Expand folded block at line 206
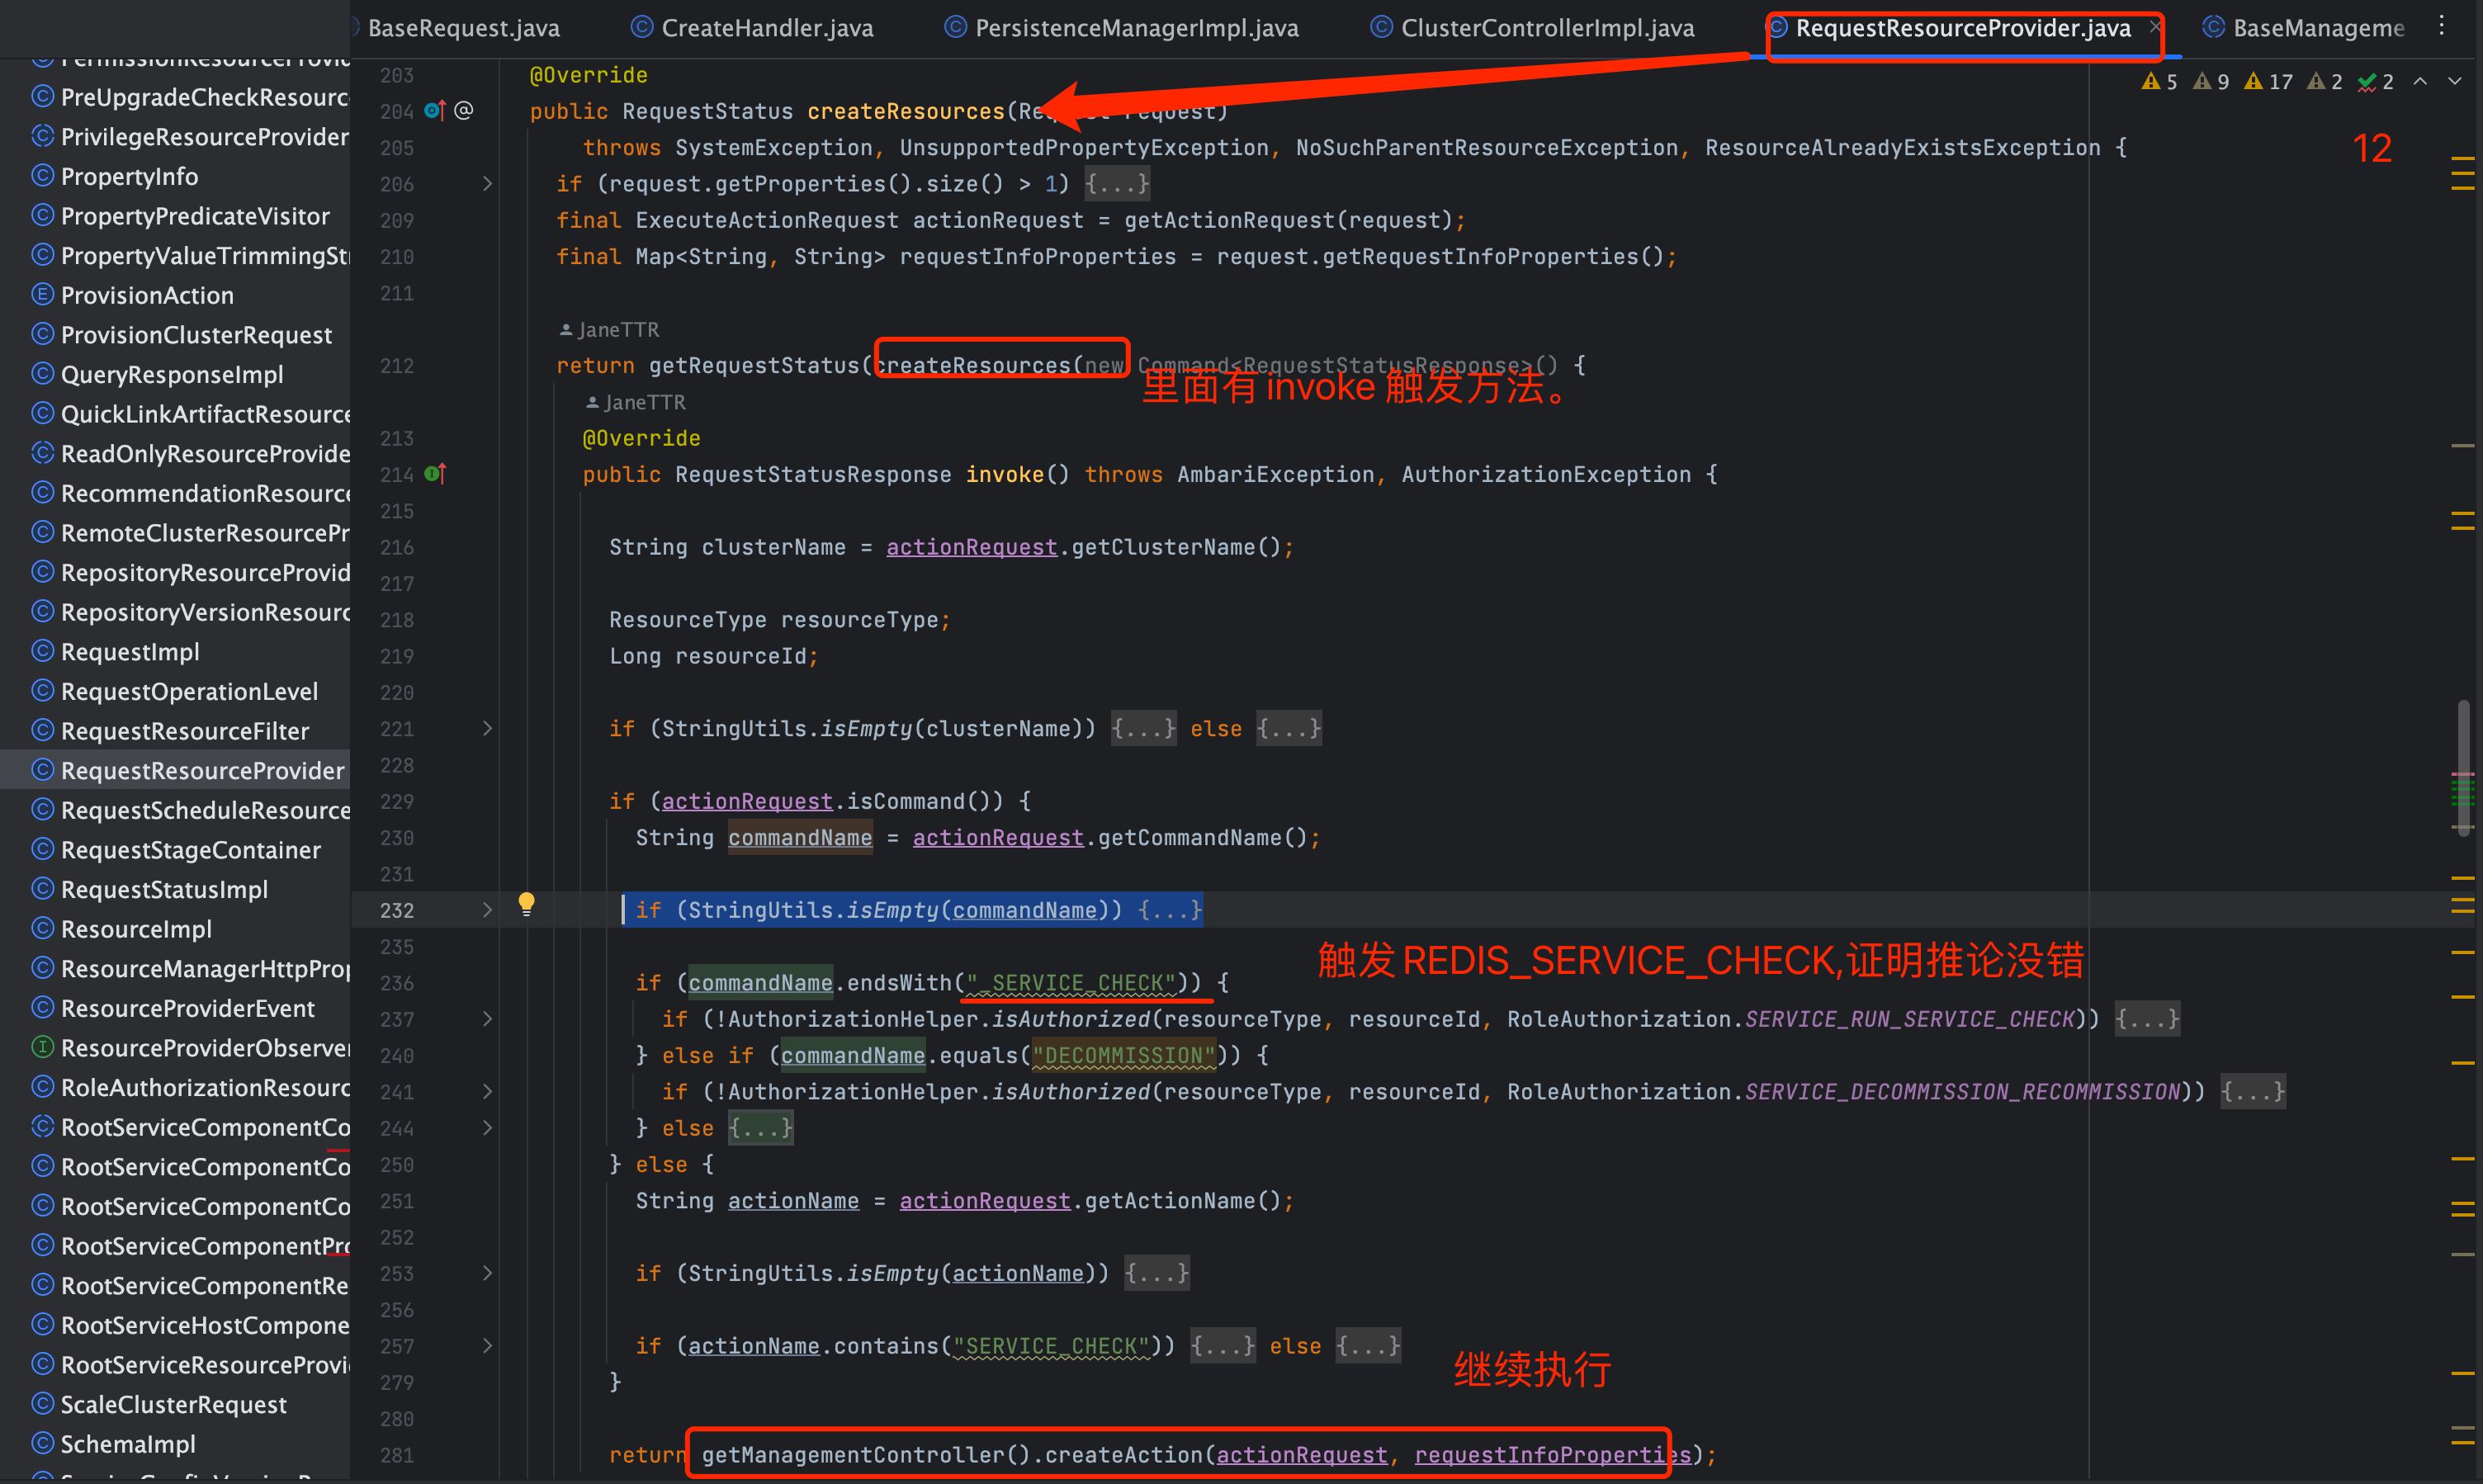2483x1484 pixels. 487,184
